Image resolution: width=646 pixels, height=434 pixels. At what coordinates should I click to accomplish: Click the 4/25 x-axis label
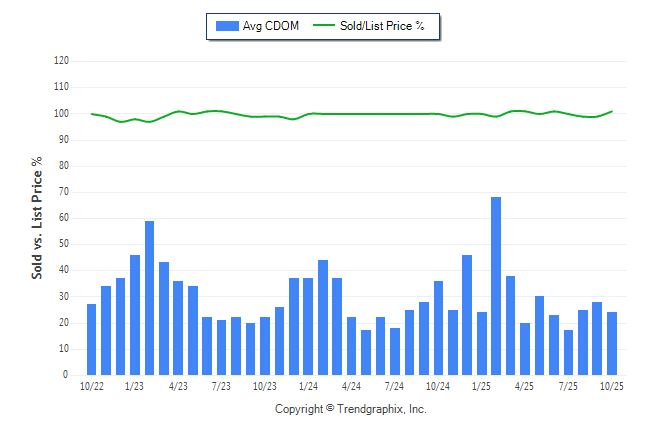tap(524, 386)
